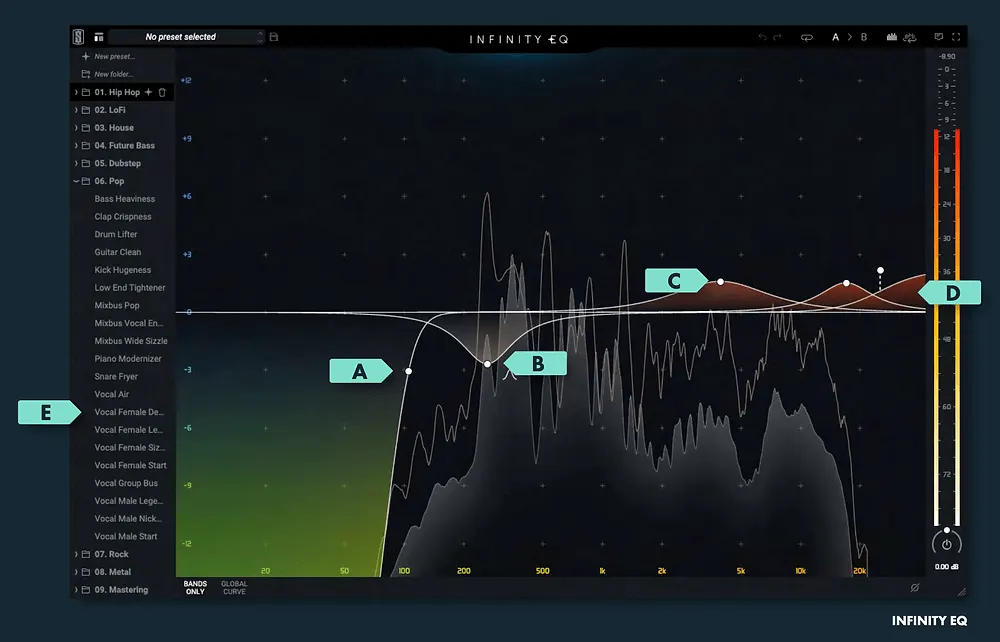Image resolution: width=1000 pixels, height=642 pixels.
Task: Toggle the preset browser panel icon
Action: (99, 37)
